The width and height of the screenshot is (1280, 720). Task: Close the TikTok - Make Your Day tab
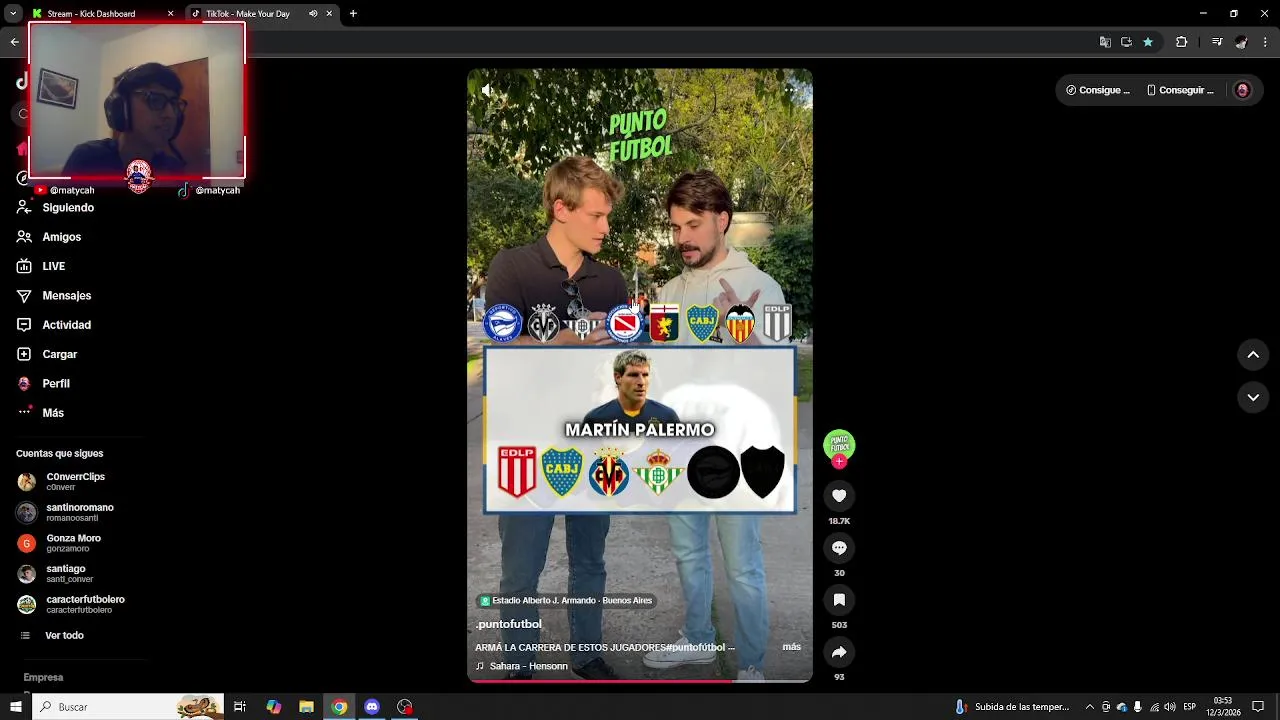[329, 14]
